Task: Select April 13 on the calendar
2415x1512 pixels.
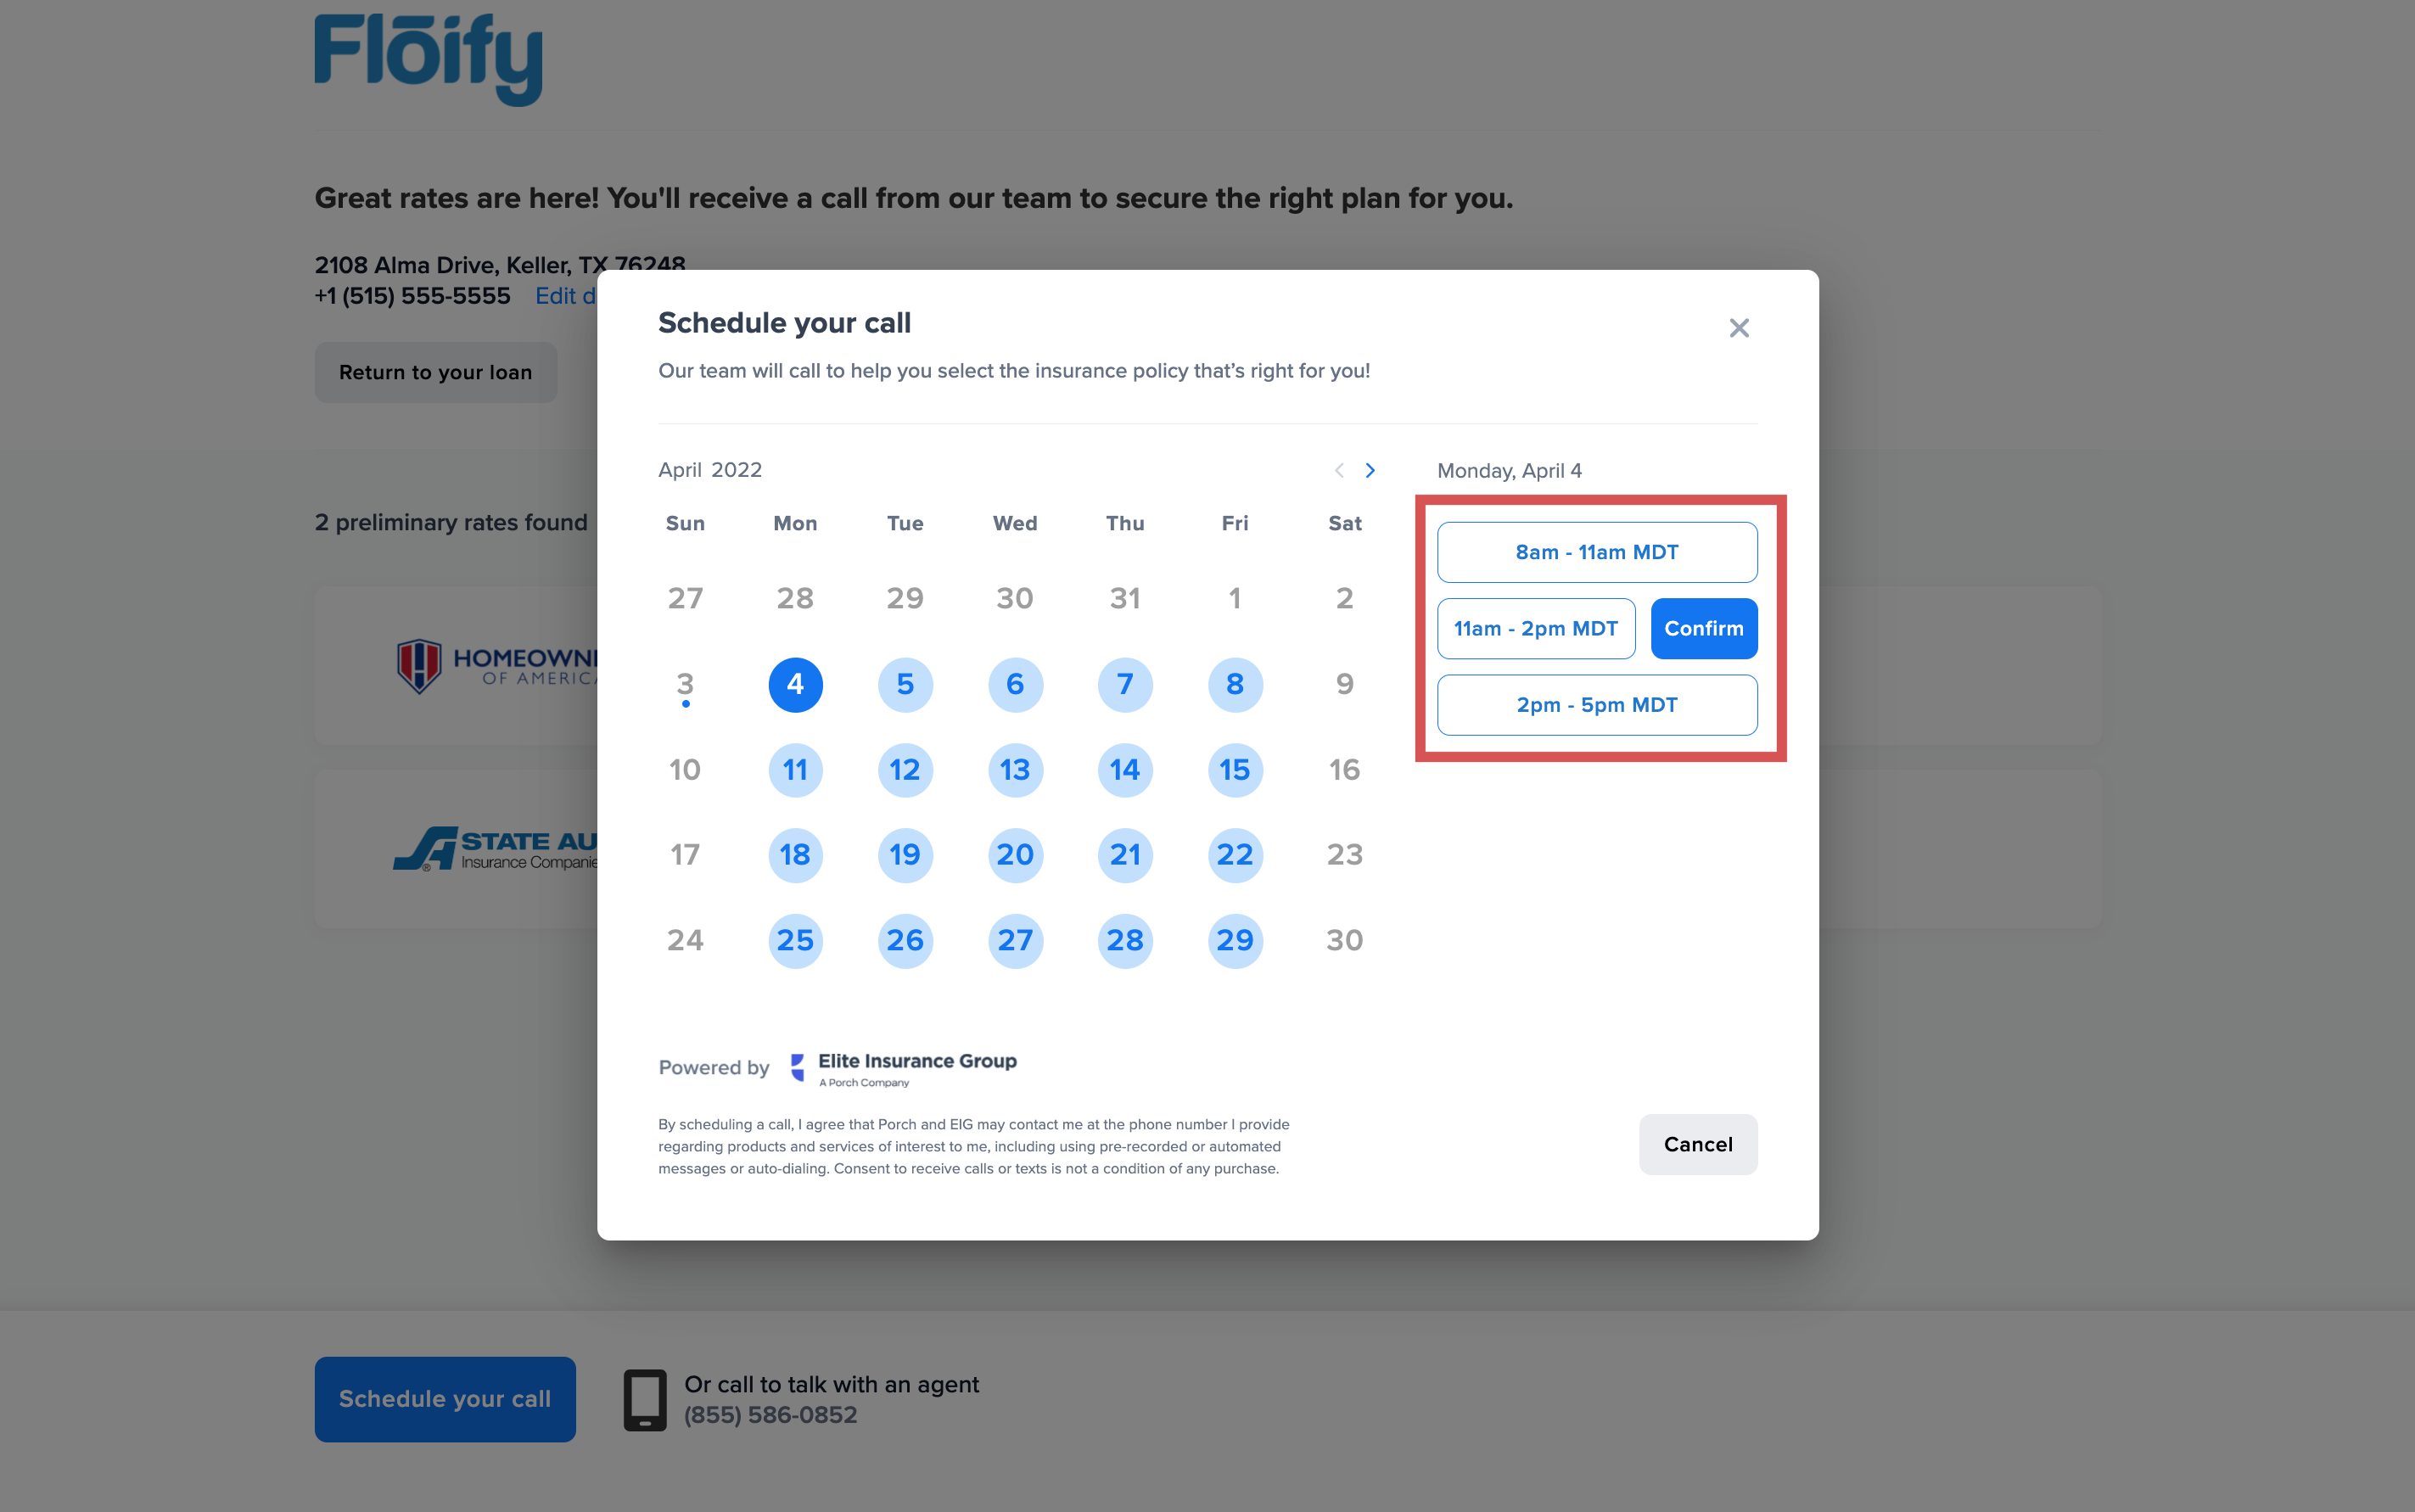Action: [x=1015, y=770]
